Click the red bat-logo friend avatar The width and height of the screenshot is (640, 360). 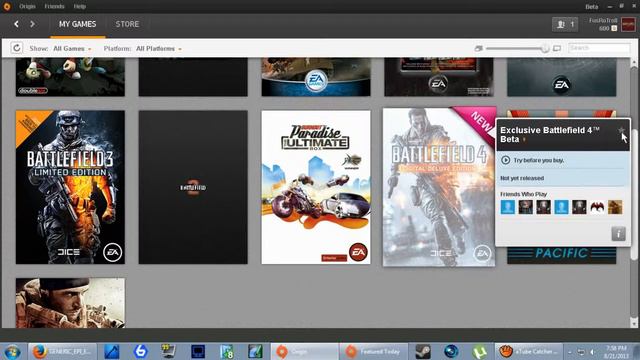(x=597, y=207)
